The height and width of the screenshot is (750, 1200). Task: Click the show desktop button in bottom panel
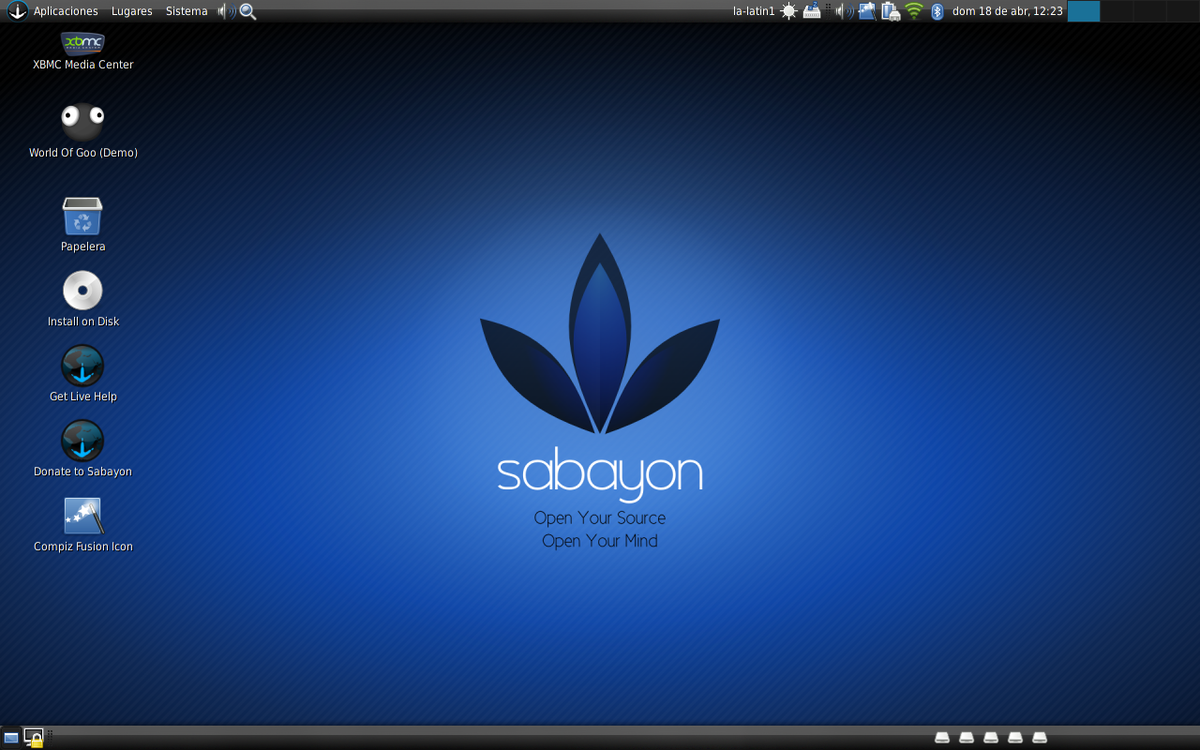[x=11, y=738]
